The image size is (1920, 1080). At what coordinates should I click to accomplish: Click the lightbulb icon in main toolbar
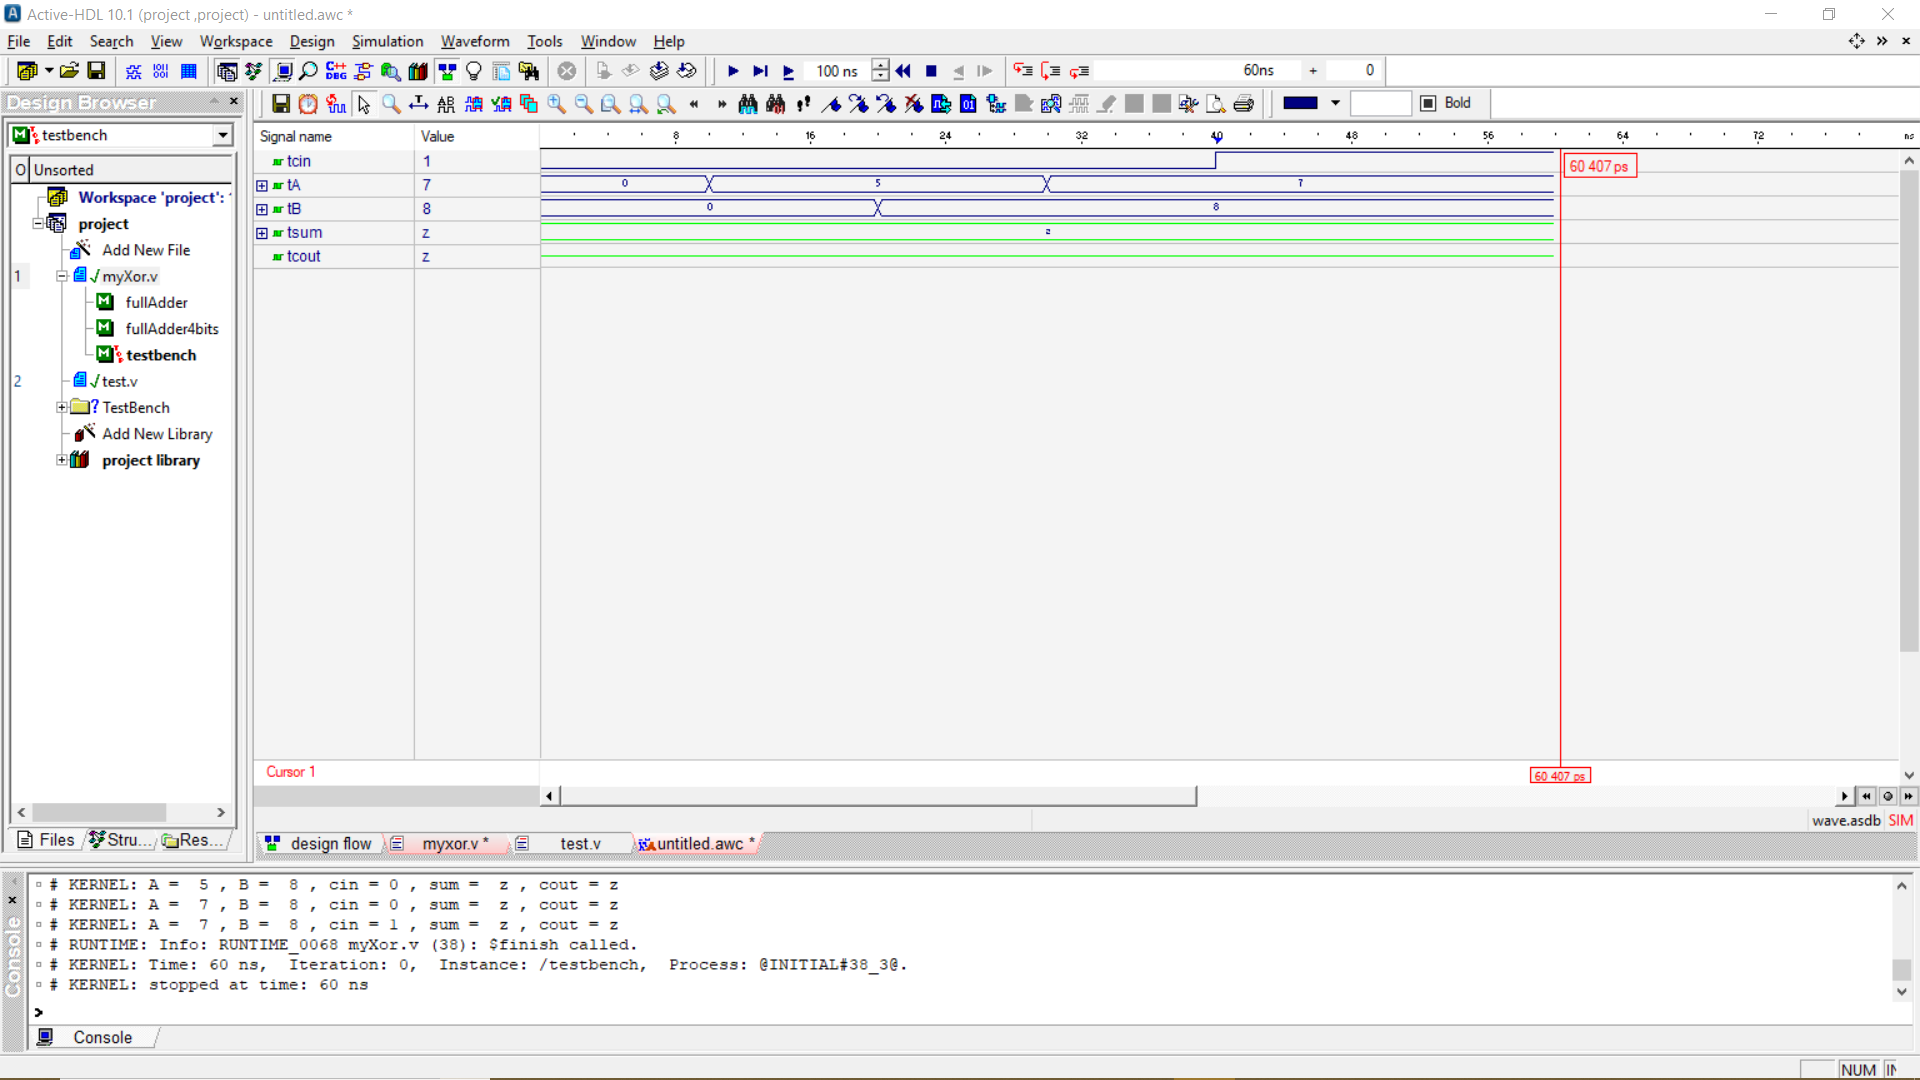(474, 71)
